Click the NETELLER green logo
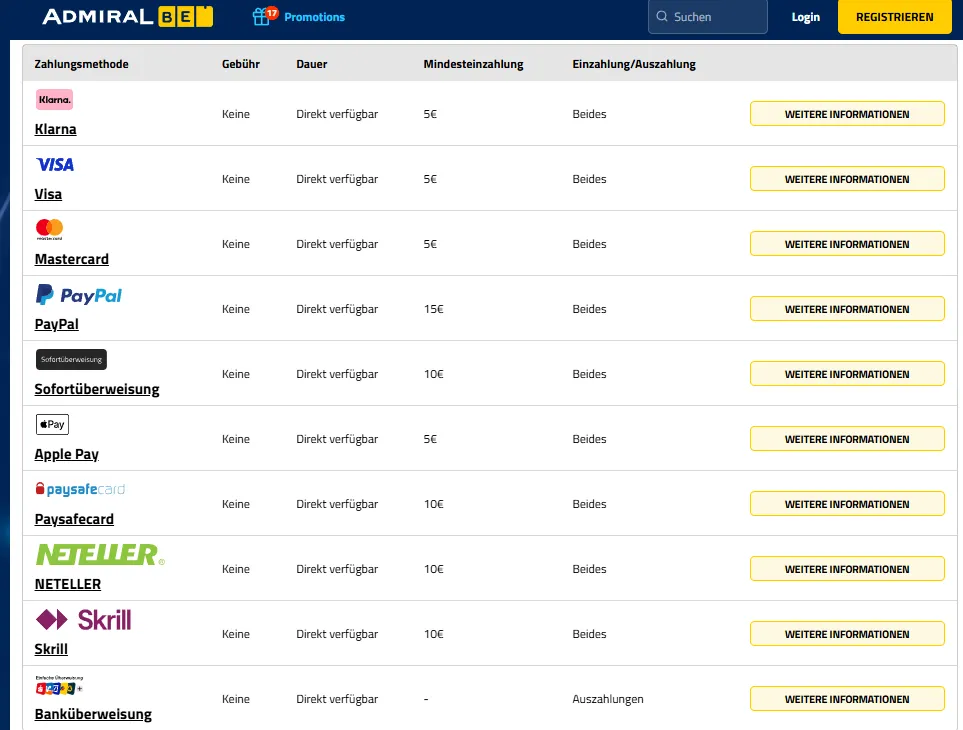This screenshot has width=963, height=730. [x=100, y=554]
